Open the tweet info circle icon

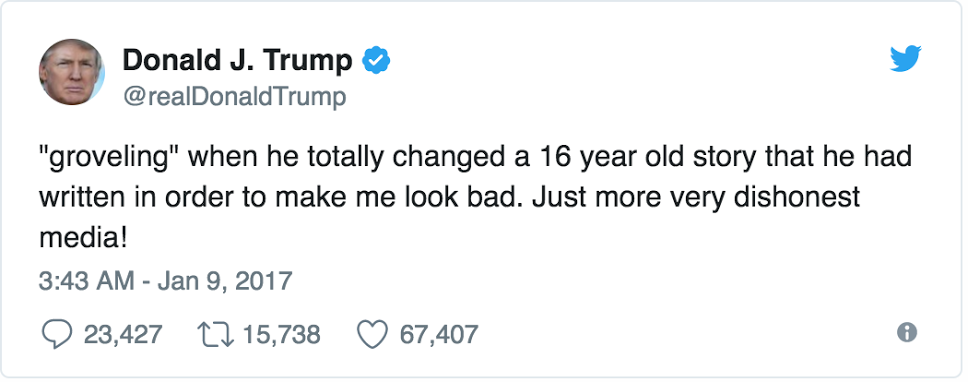(907, 333)
